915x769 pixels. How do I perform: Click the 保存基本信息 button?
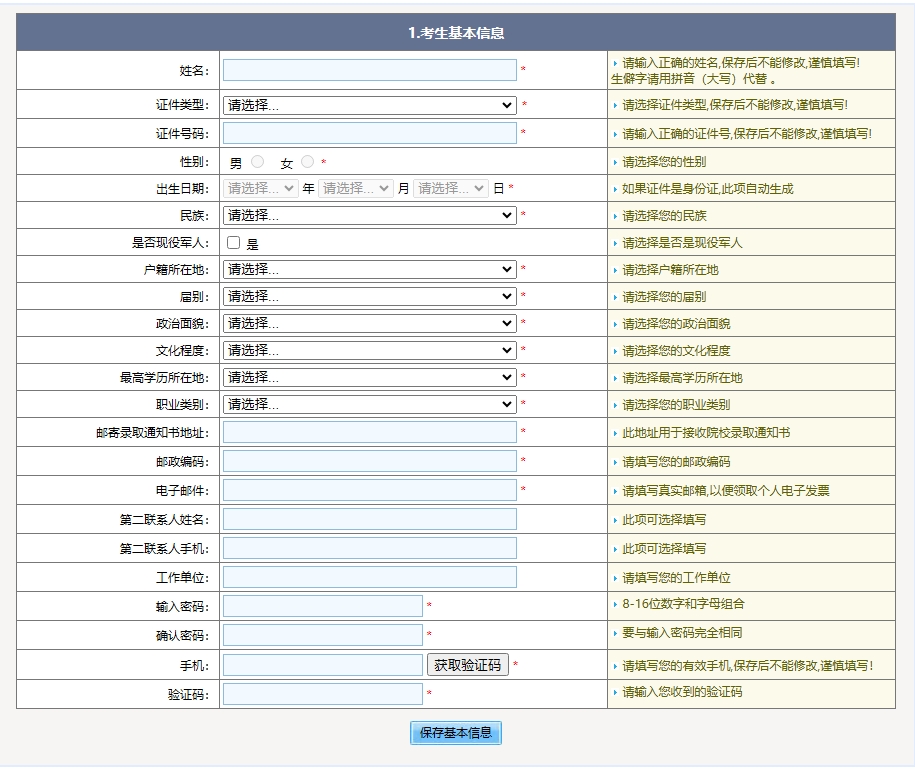[x=454, y=732]
